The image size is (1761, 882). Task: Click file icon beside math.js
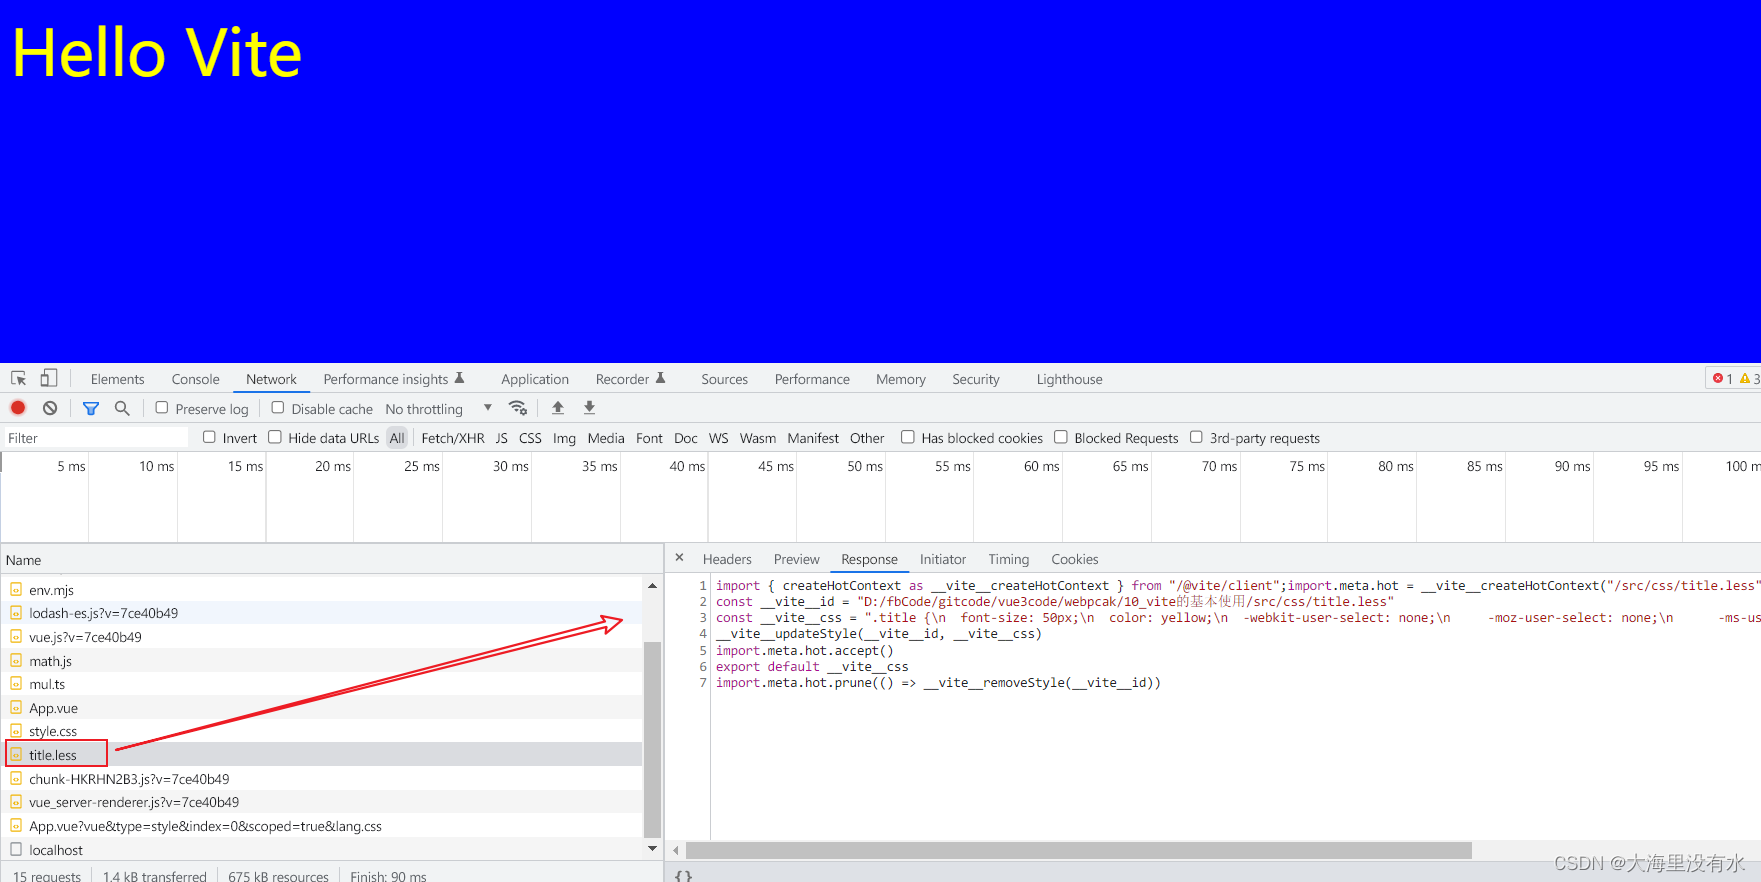coord(16,661)
